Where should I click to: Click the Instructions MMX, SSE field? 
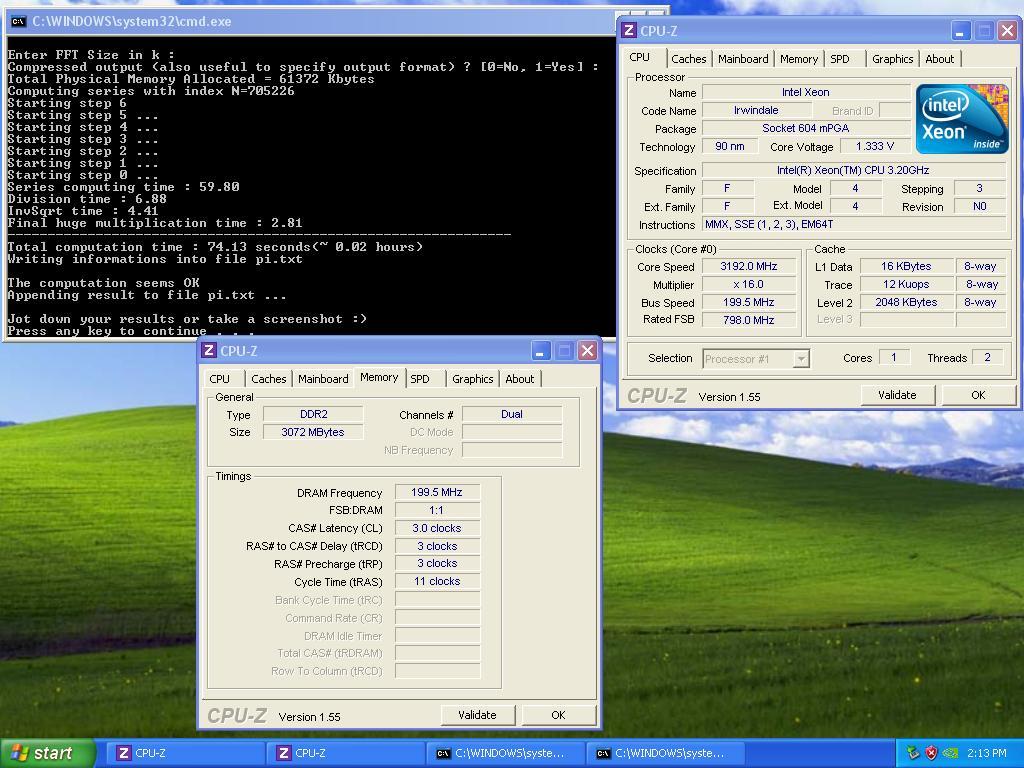[853, 225]
